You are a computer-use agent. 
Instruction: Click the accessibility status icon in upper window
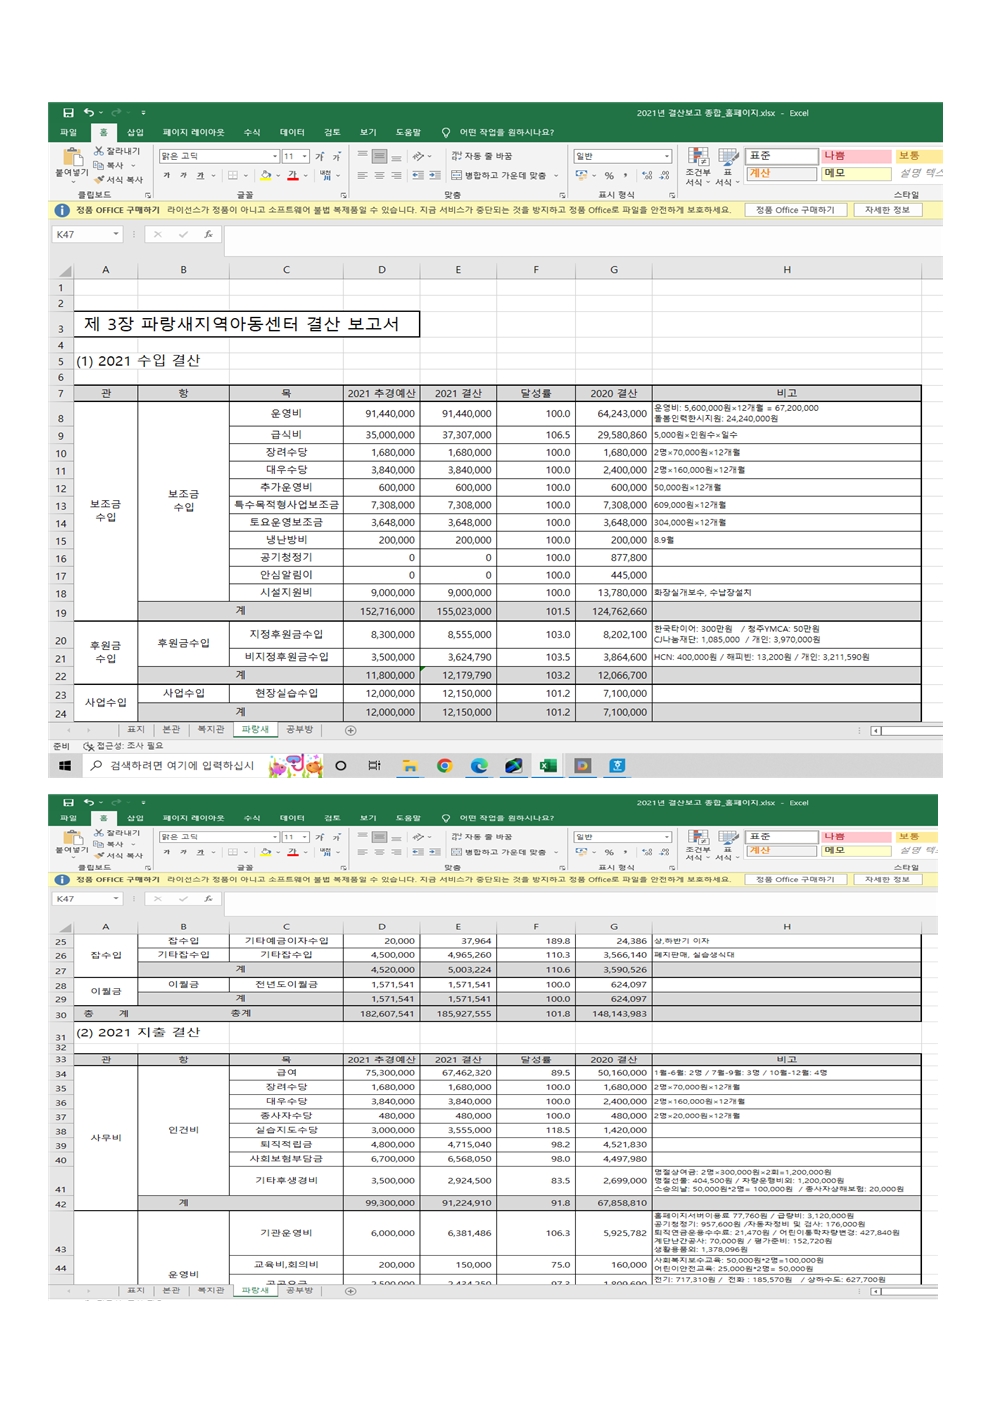(89, 746)
